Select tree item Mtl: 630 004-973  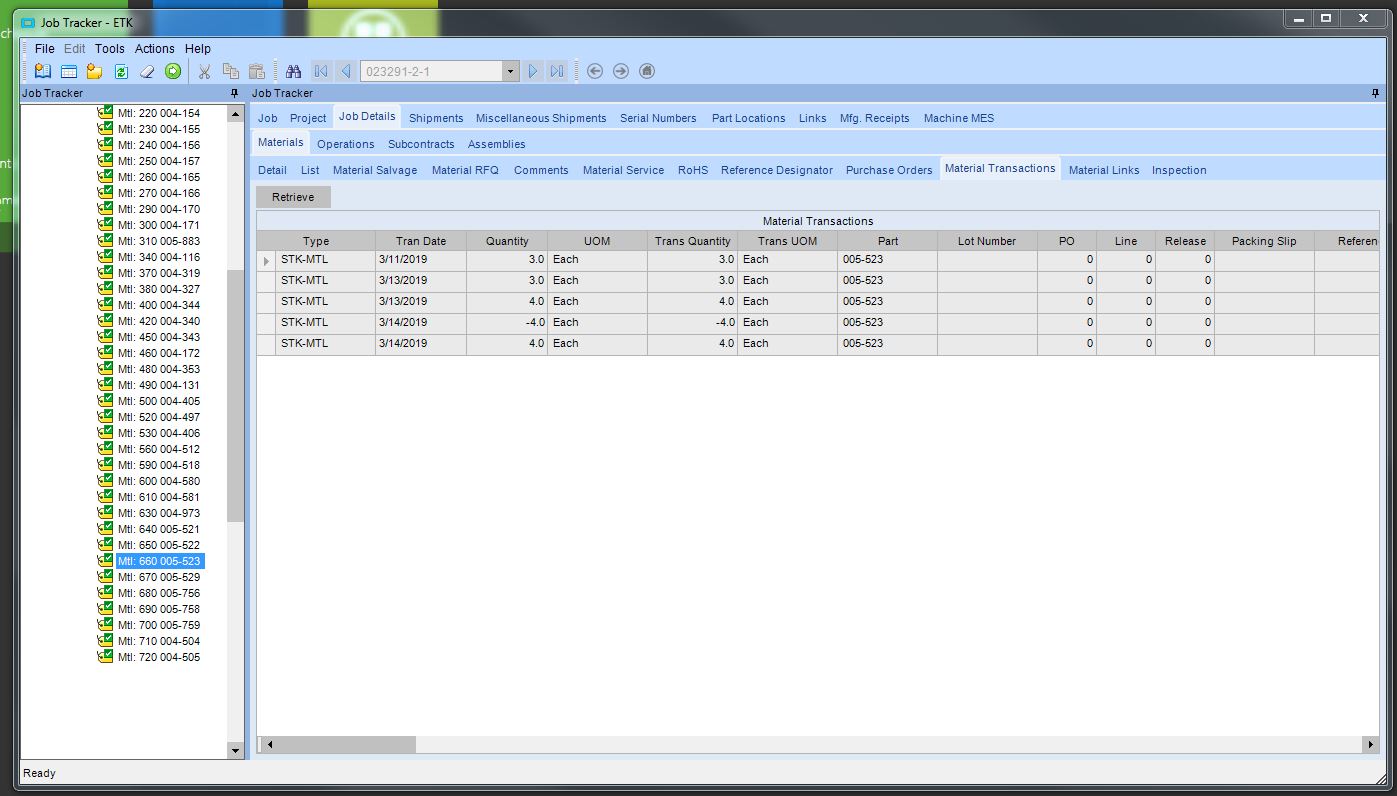click(x=159, y=513)
